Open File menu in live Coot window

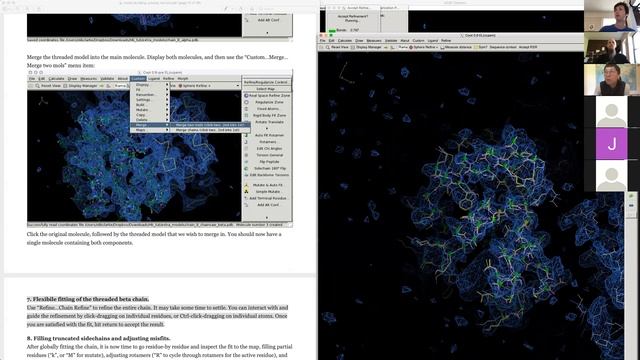point(322,40)
